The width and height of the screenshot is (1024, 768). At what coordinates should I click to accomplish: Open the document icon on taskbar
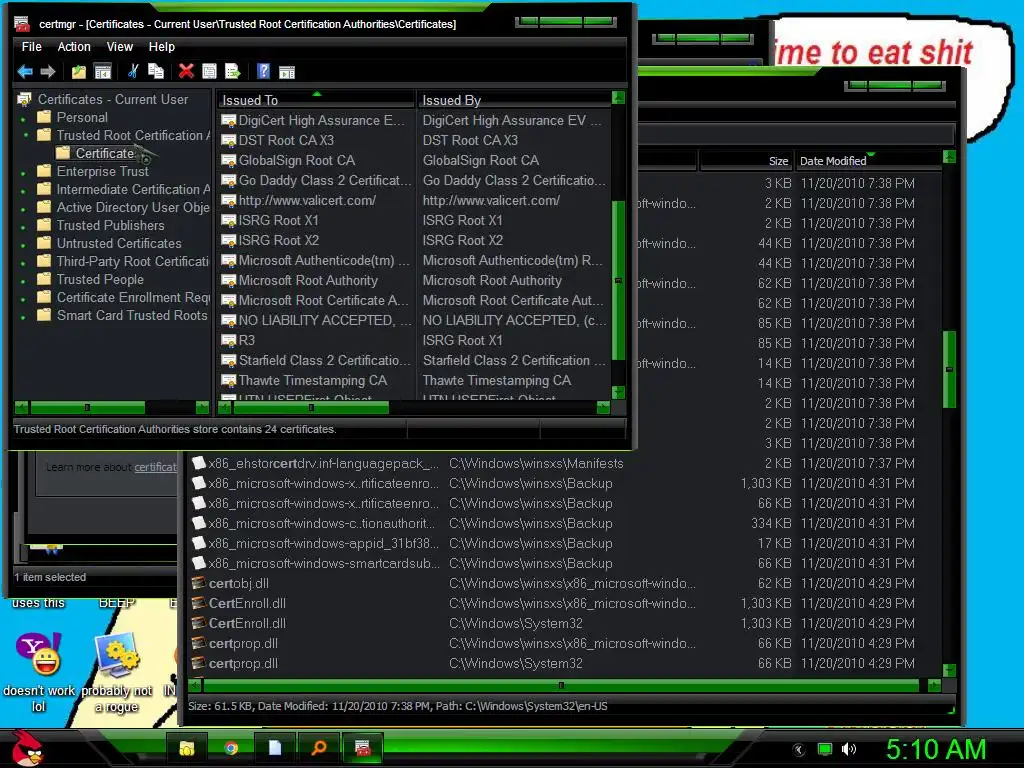(x=275, y=748)
